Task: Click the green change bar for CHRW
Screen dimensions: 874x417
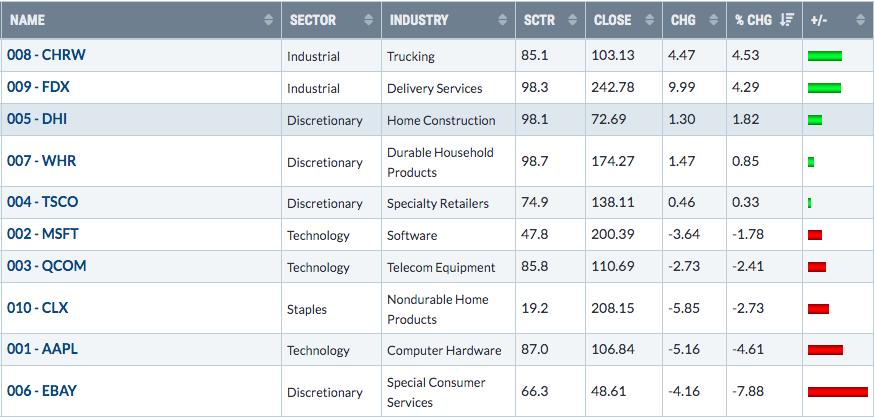Action: coord(825,56)
